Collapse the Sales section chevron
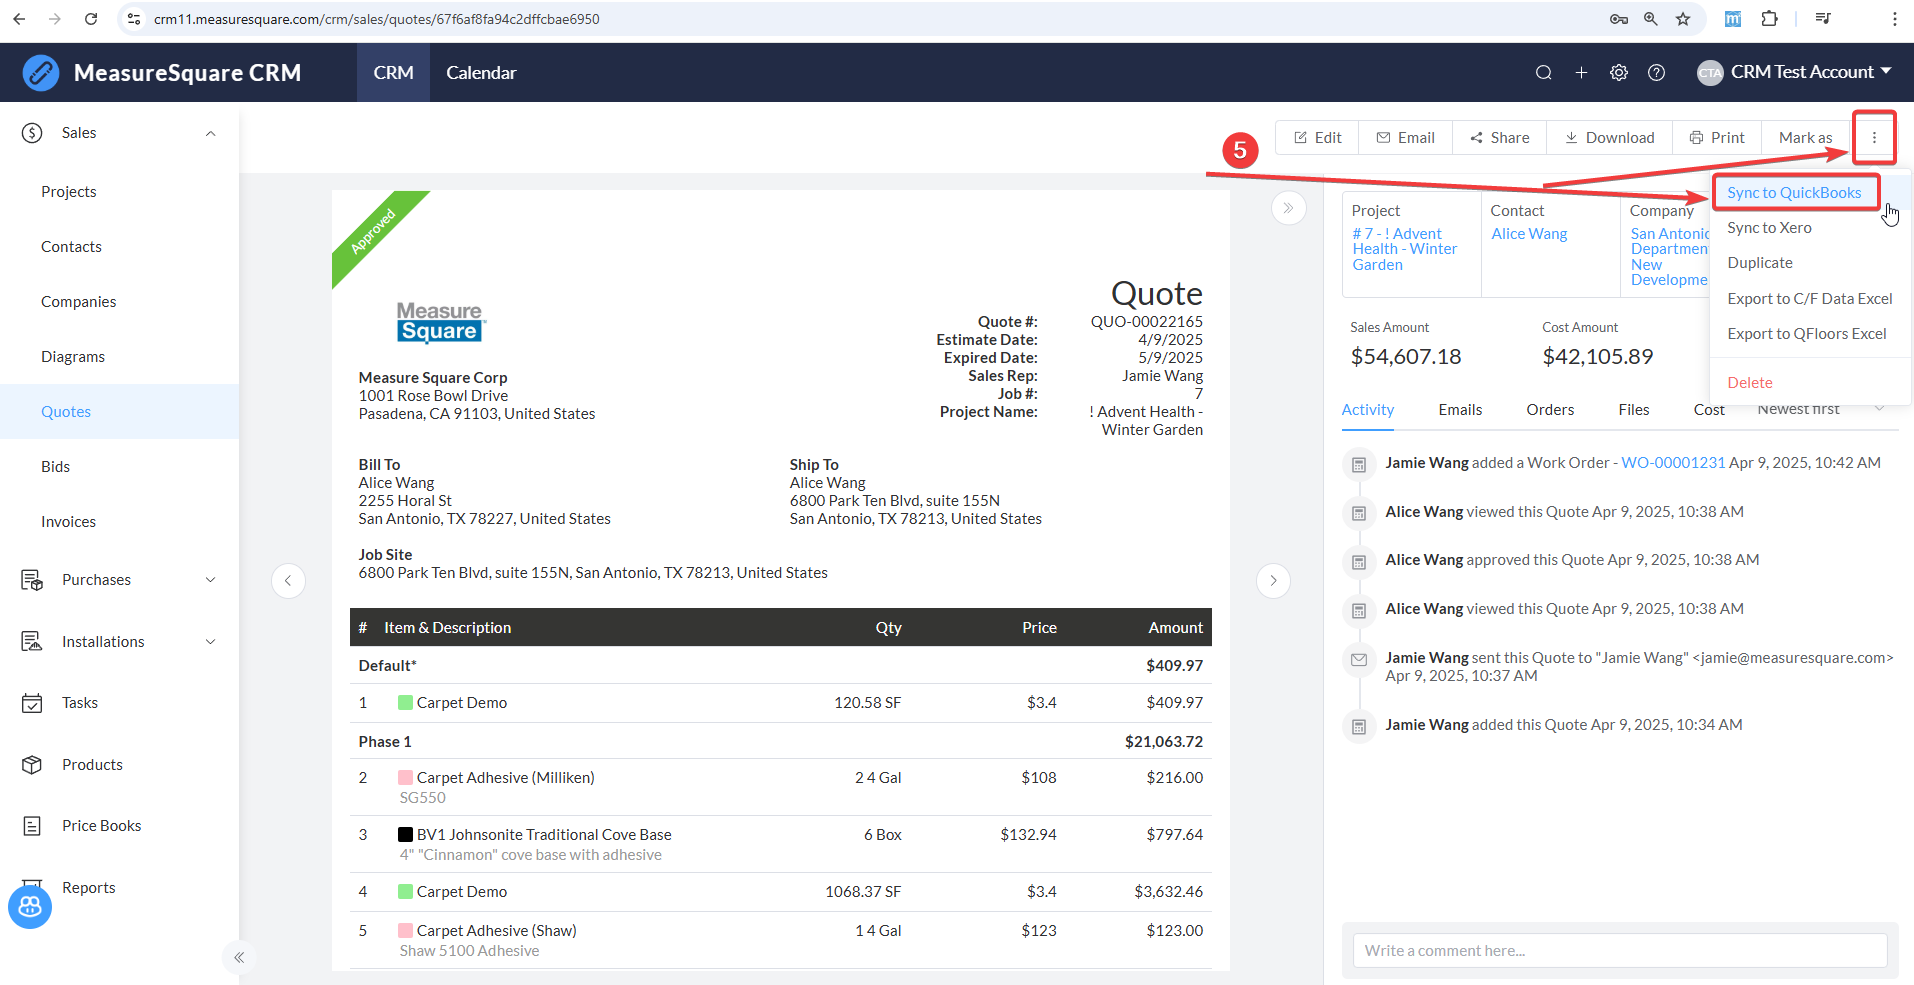The height and width of the screenshot is (985, 1914). (x=210, y=133)
